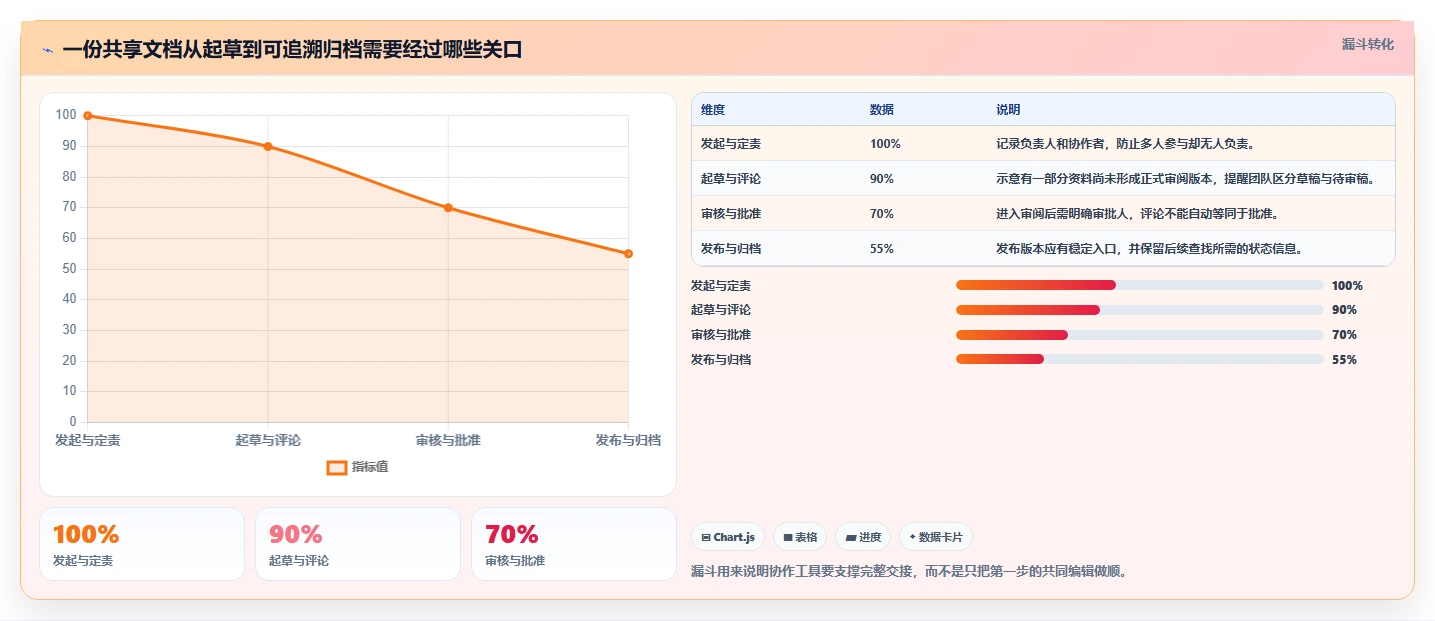Click the 维度 column header
The width and height of the screenshot is (1435, 621).
tap(713, 109)
